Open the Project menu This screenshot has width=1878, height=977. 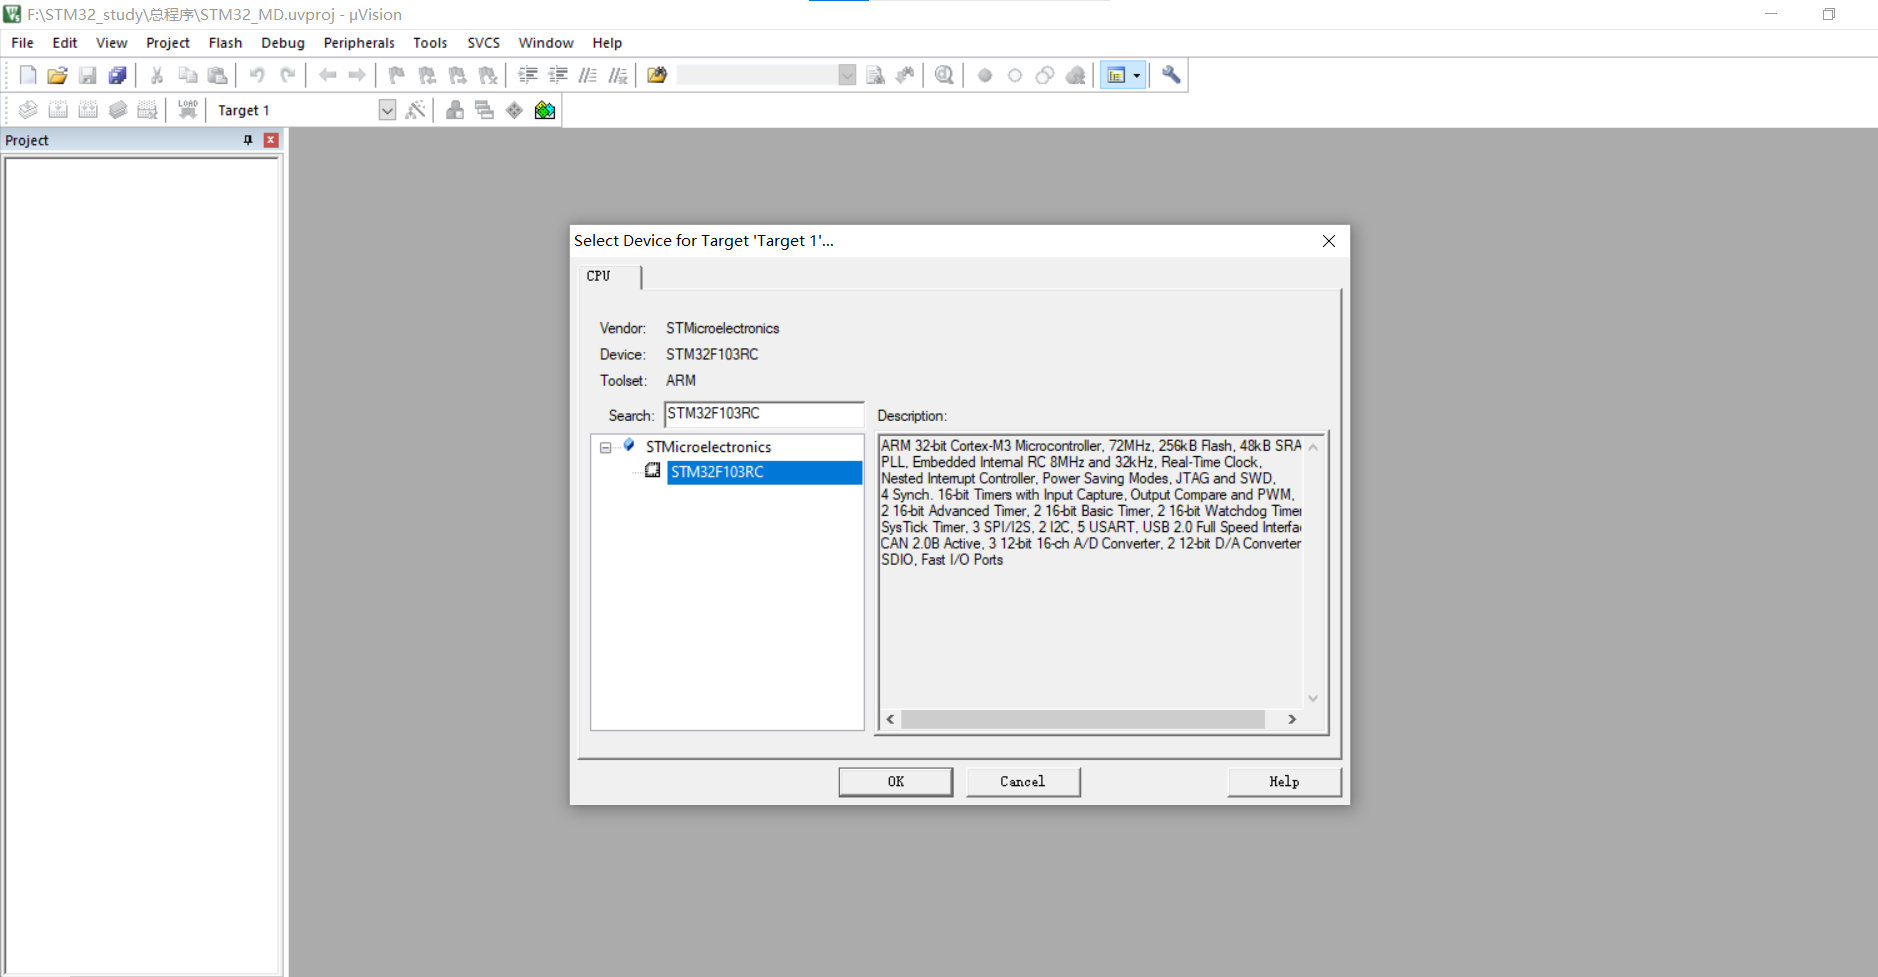167,43
